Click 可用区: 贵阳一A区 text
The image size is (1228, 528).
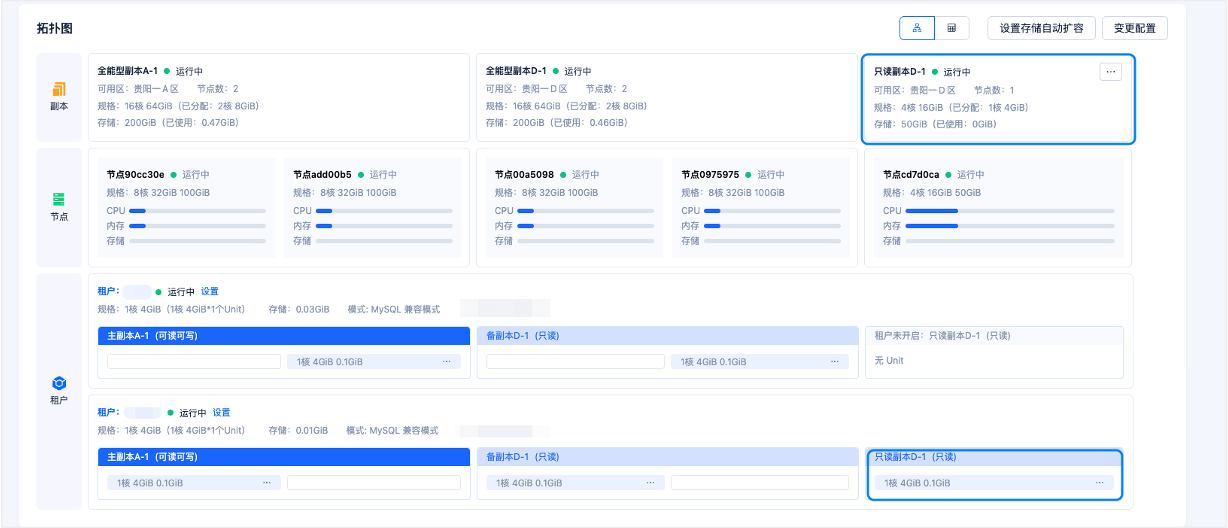point(138,89)
